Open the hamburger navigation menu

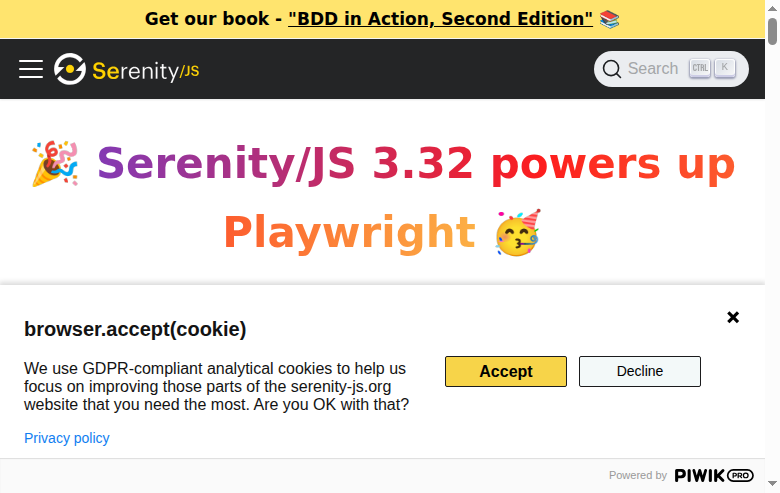click(31, 69)
